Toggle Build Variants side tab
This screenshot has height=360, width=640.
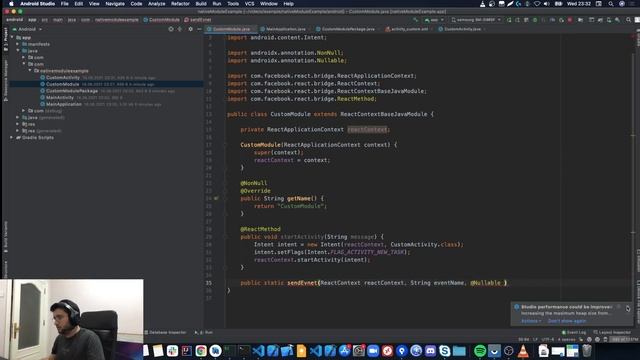(x=5, y=237)
